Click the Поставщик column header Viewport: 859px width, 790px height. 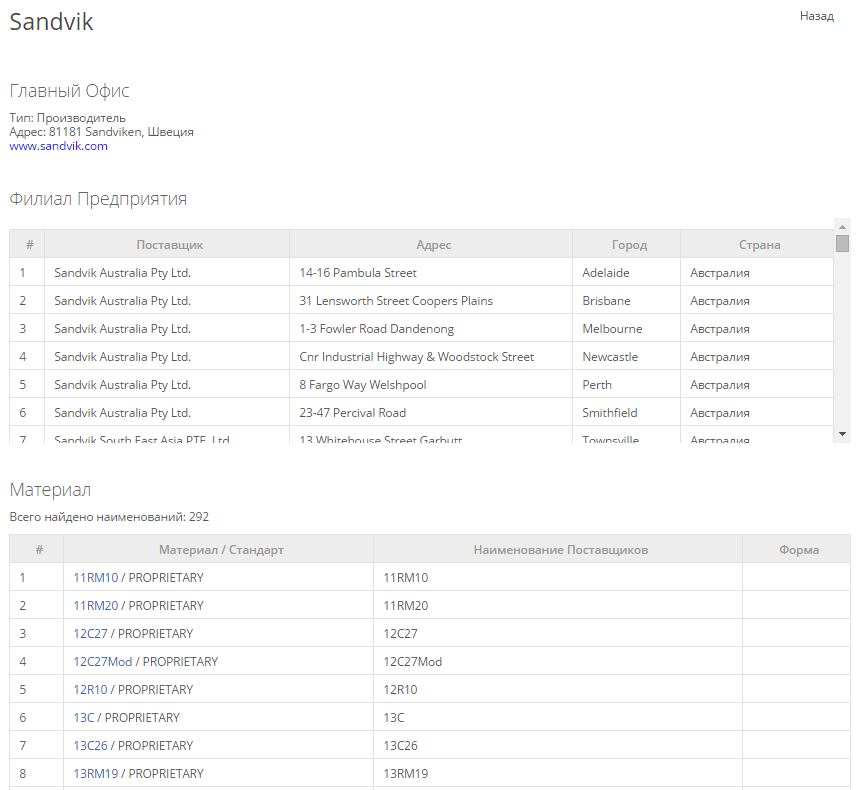[167, 244]
